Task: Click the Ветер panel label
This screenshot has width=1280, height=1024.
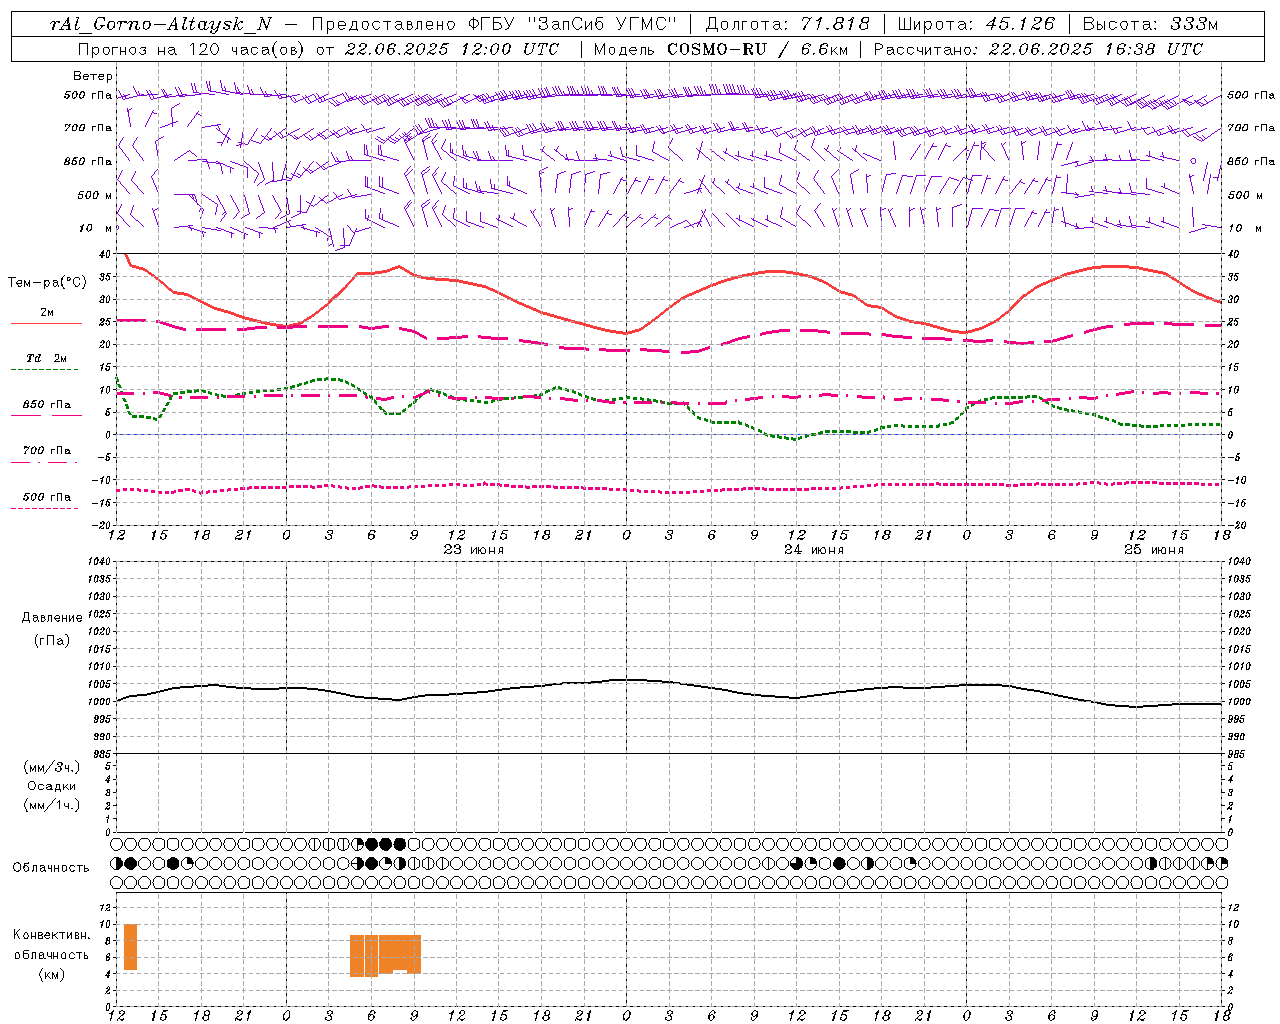Action: pos(93,76)
